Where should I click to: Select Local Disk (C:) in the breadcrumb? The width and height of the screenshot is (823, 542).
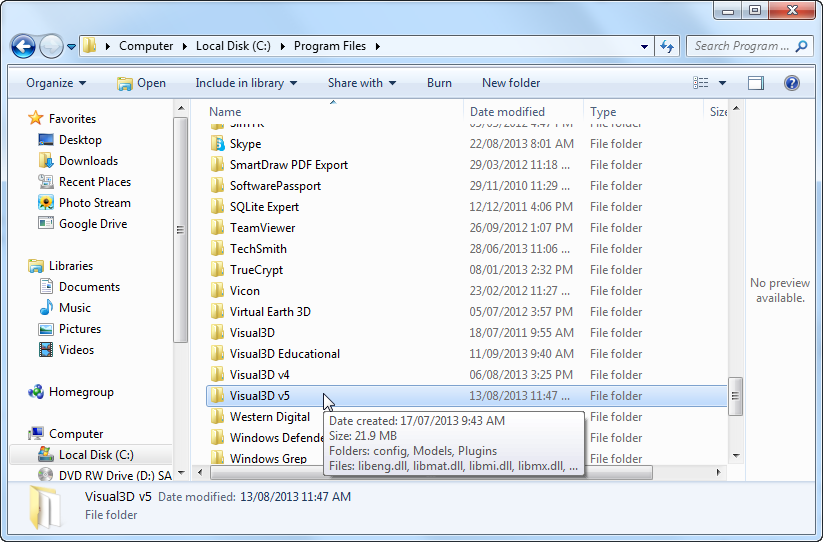coord(234,46)
